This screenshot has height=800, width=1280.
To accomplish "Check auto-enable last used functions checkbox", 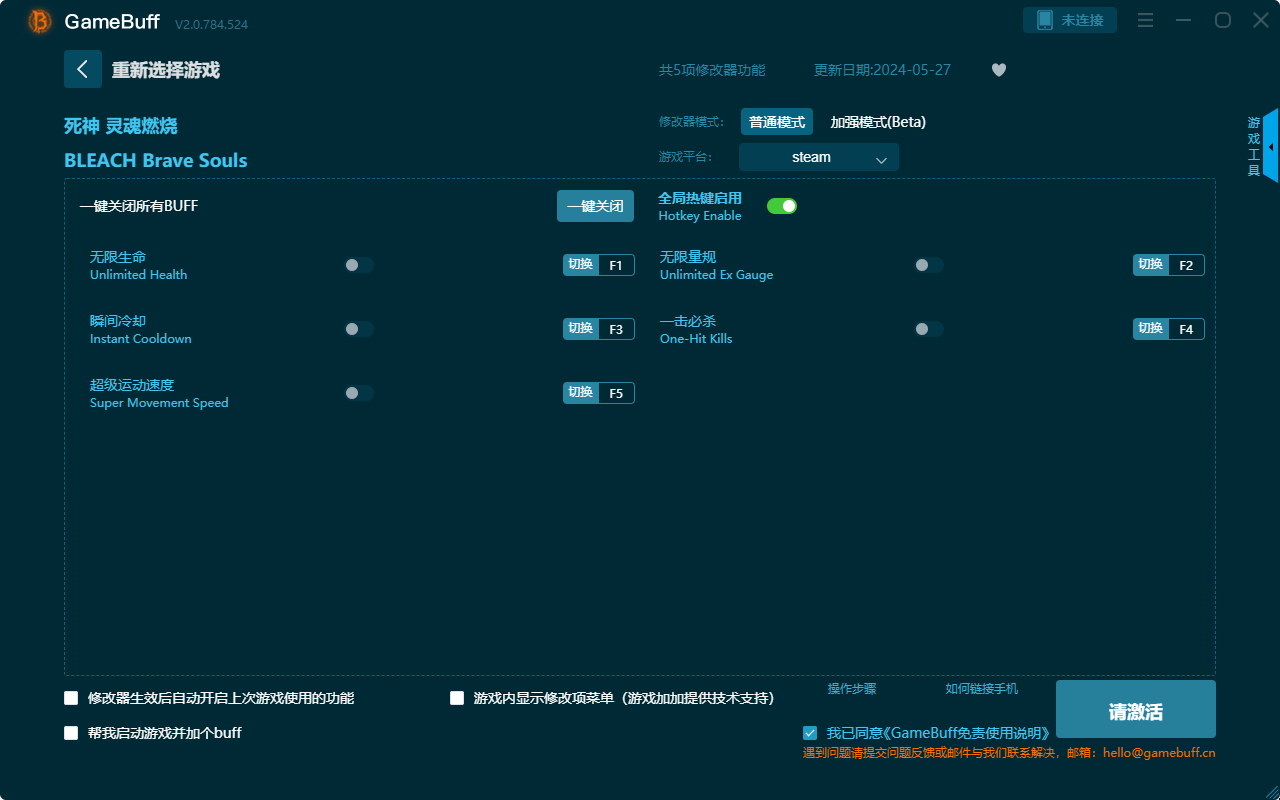I will pos(71,698).
